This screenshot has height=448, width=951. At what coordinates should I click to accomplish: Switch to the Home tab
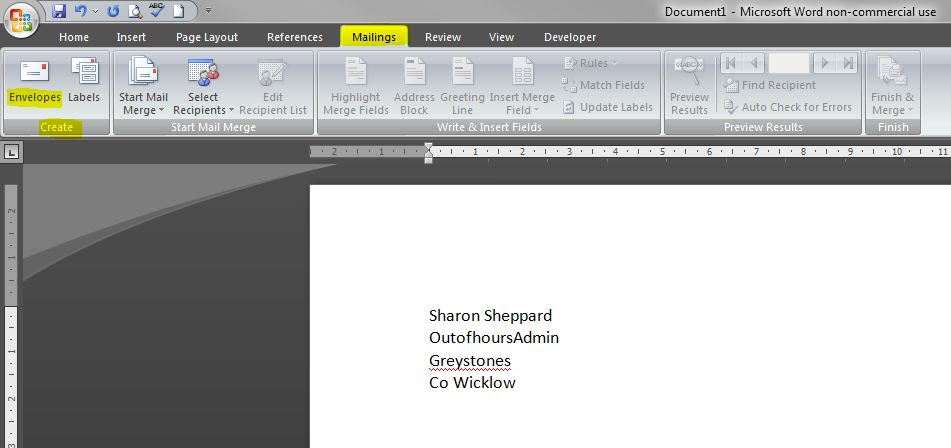click(x=74, y=37)
